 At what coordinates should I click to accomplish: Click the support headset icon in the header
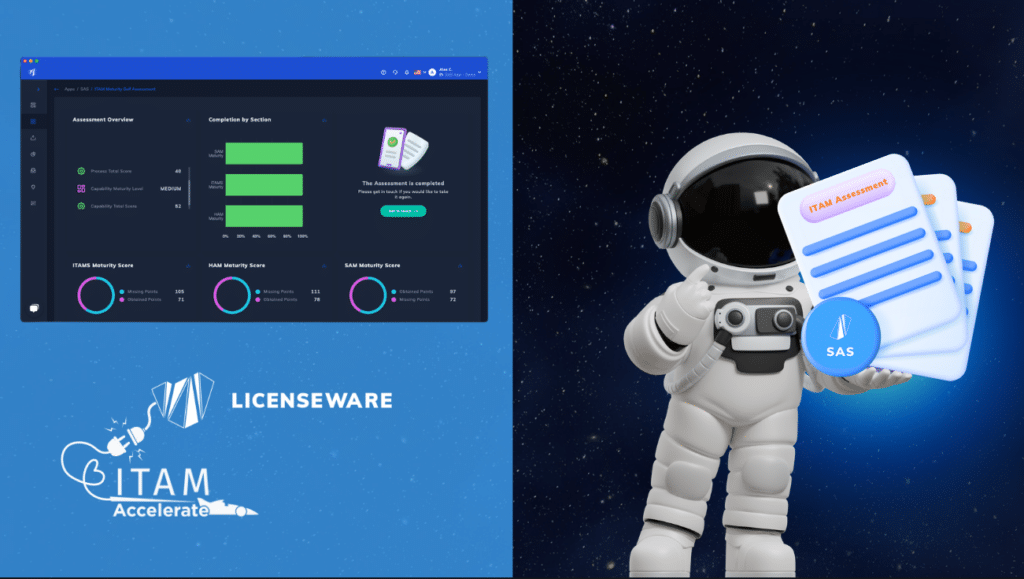pyautogui.click(x=396, y=72)
